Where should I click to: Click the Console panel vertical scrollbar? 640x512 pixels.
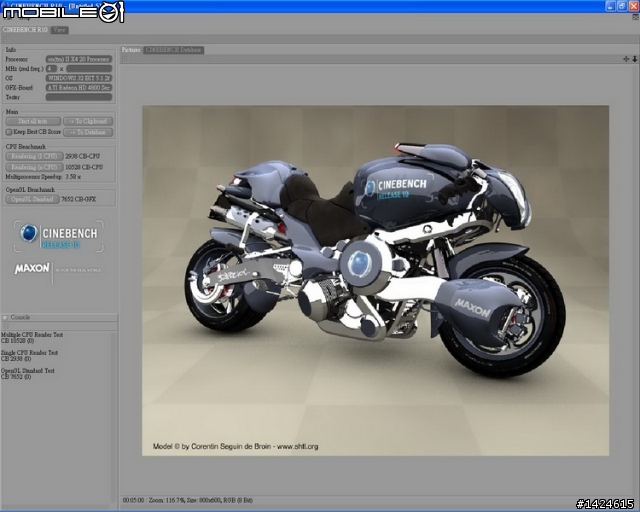(113, 416)
